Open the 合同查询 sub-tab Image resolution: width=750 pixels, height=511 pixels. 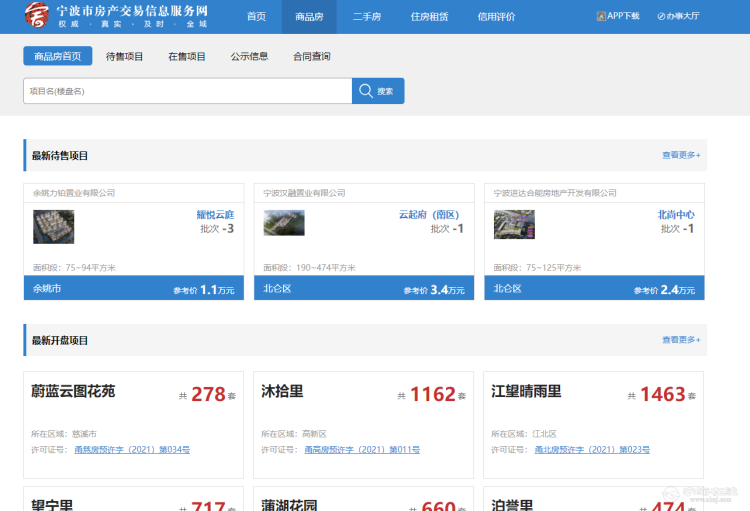311,56
